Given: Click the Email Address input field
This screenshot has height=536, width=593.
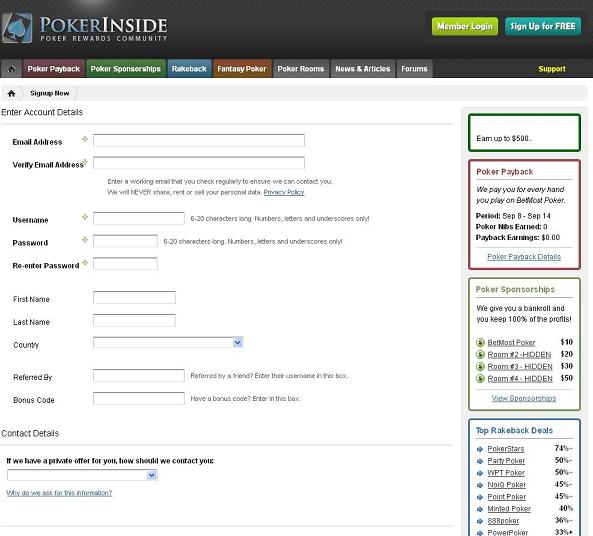Looking at the screenshot, I should [x=199, y=140].
